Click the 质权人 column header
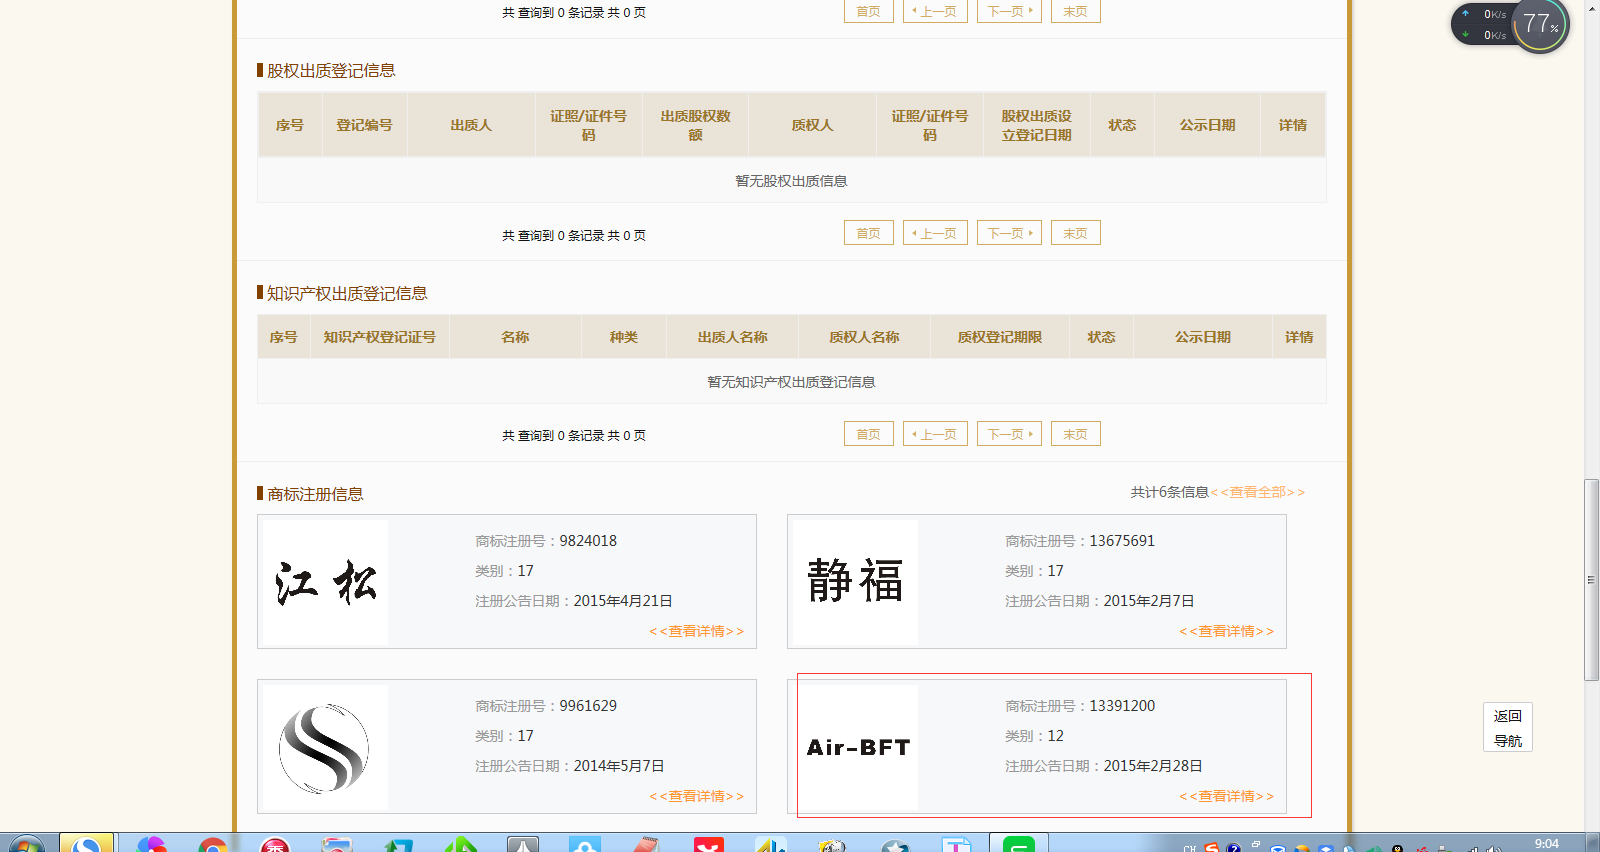Image resolution: width=1600 pixels, height=852 pixels. [x=812, y=125]
